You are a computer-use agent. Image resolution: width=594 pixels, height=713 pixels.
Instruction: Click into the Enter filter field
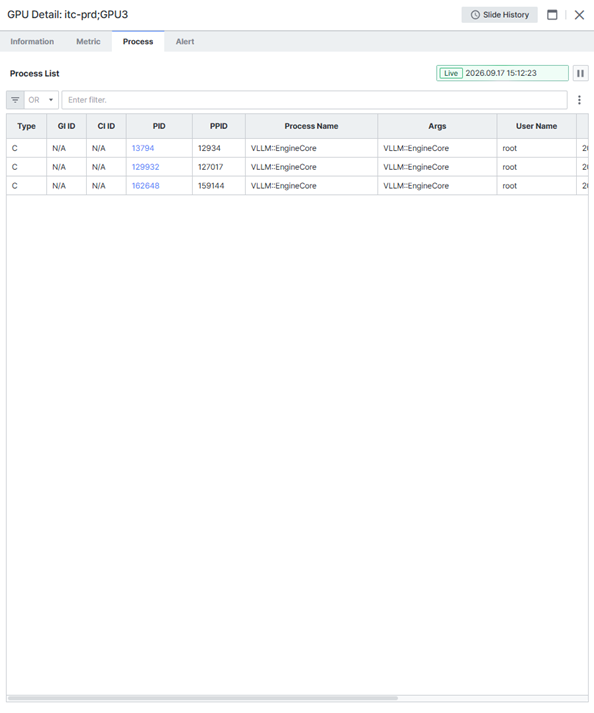pyautogui.click(x=314, y=100)
